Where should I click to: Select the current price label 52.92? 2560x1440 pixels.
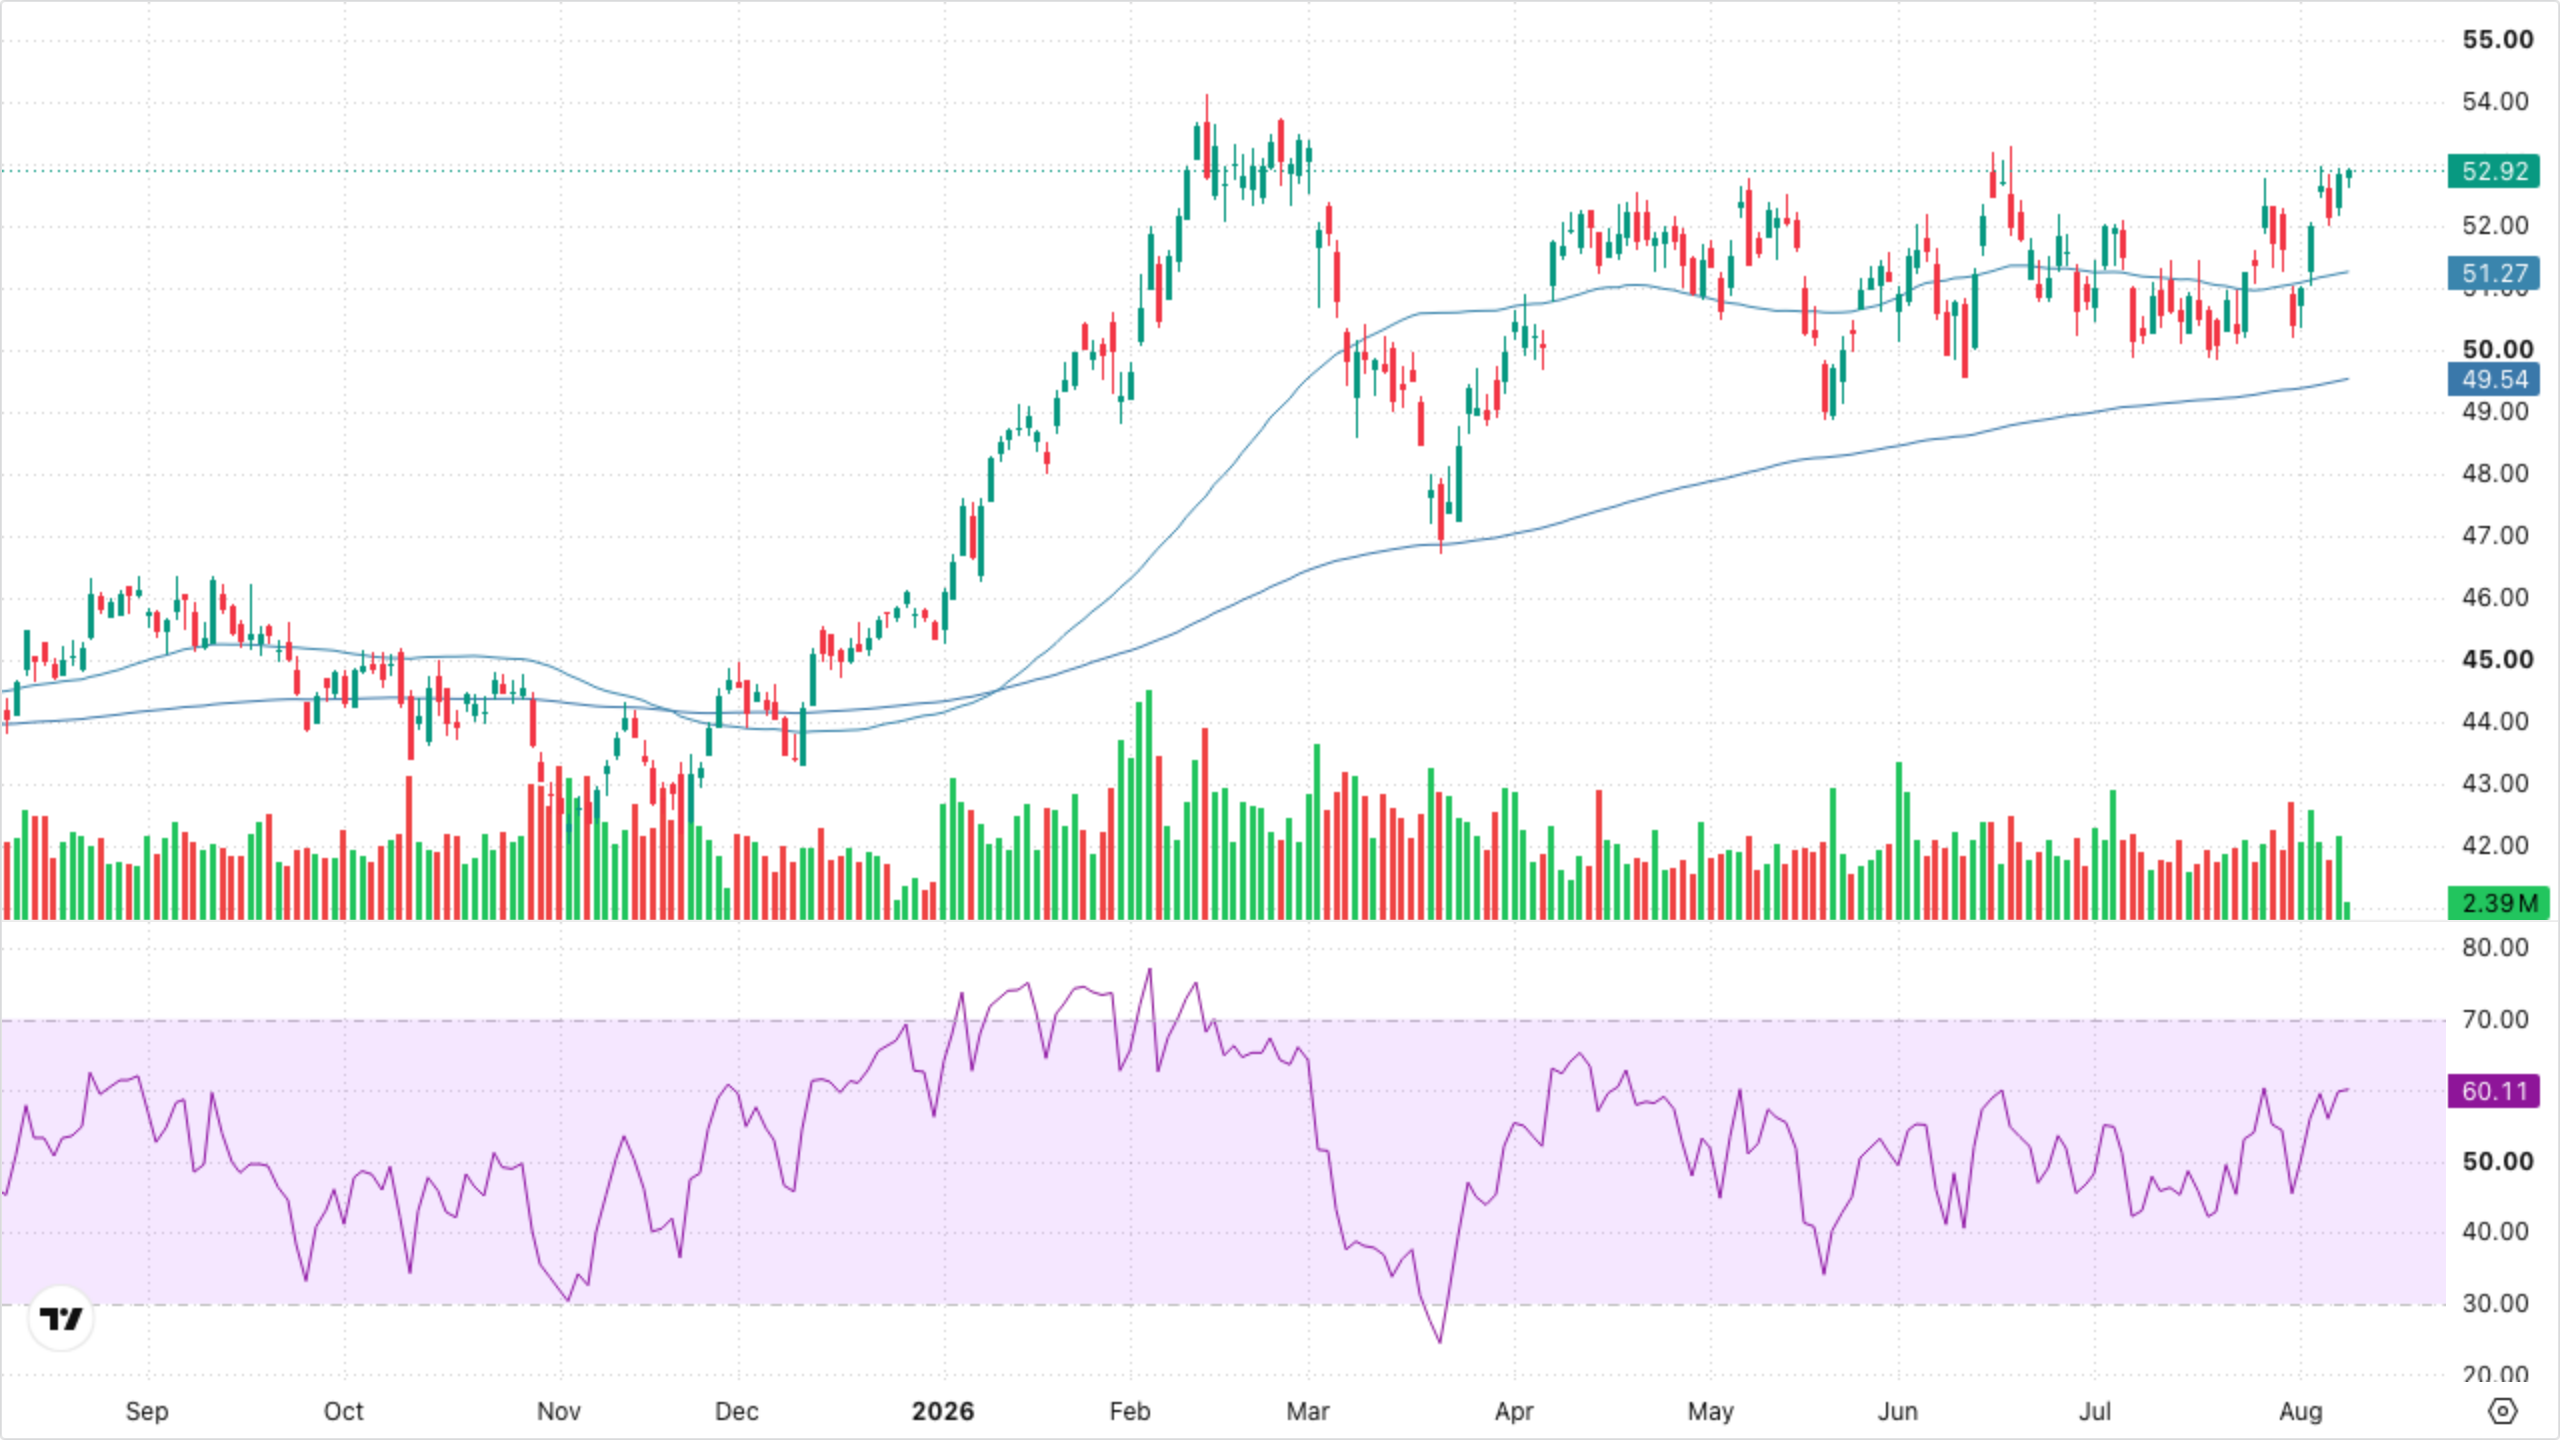2495,171
